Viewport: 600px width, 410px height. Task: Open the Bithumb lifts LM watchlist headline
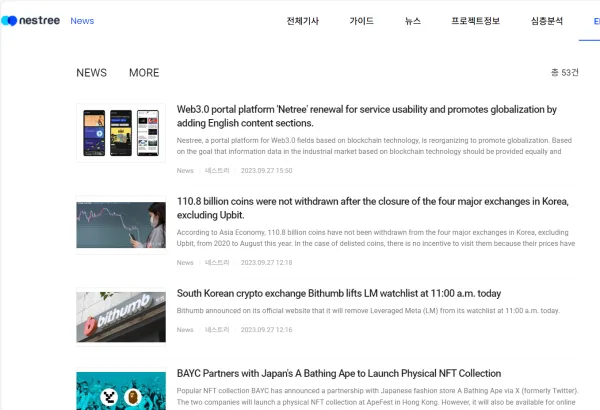click(339, 294)
